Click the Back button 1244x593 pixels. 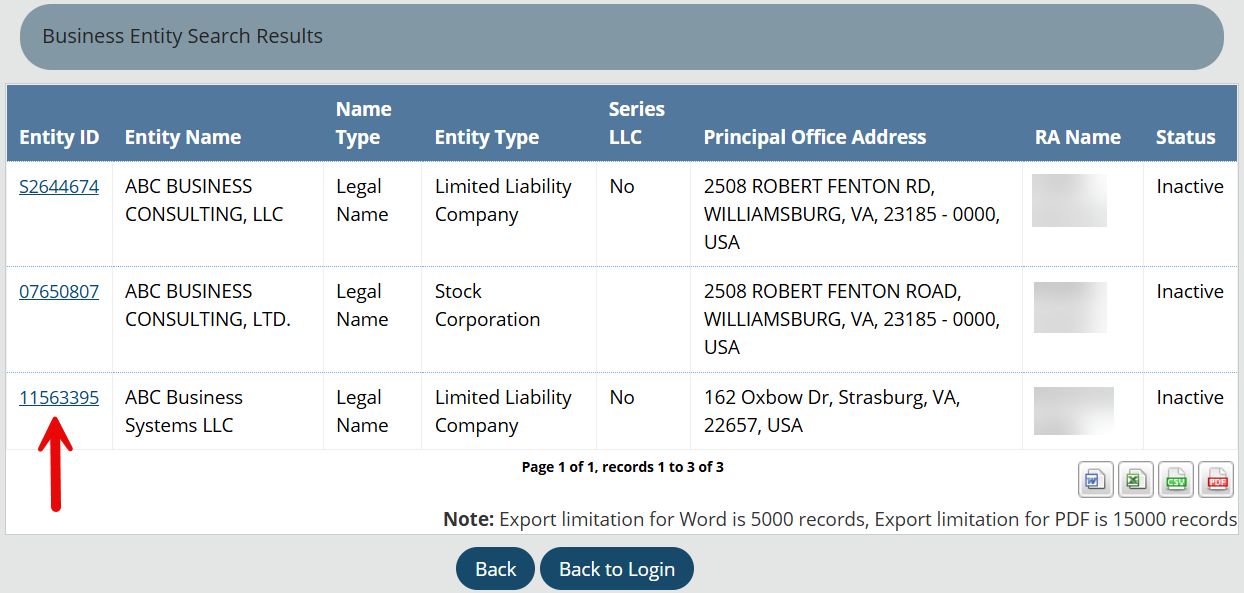click(496, 569)
